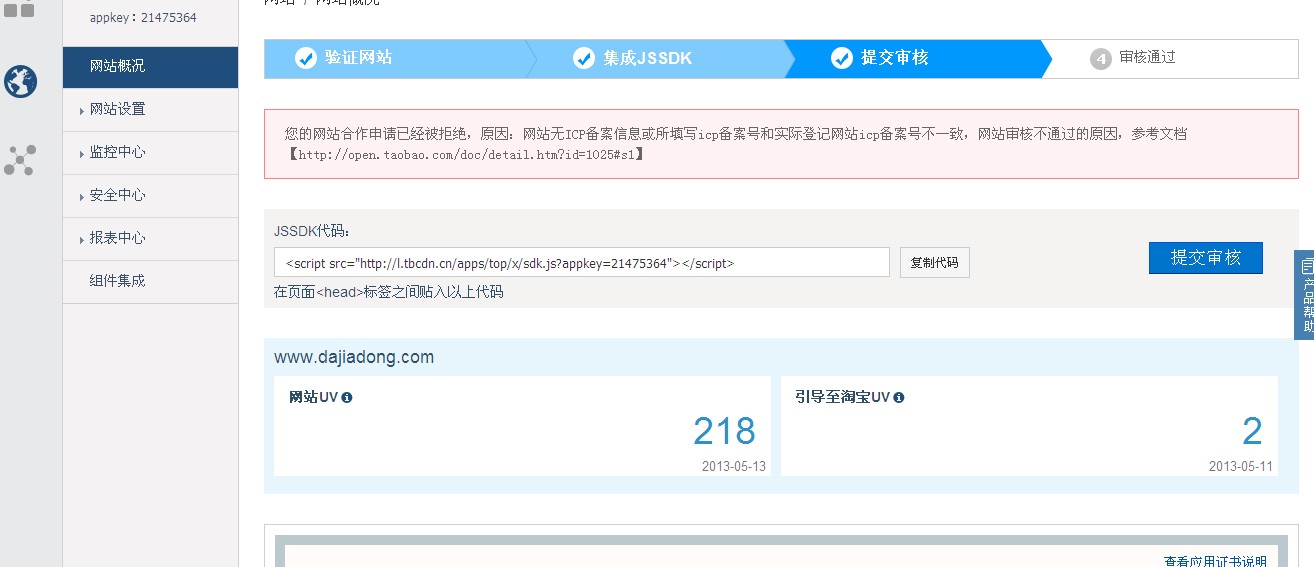The width and height of the screenshot is (1314, 567).
Task: Click the date 2013-05-13
Action: coord(733,466)
